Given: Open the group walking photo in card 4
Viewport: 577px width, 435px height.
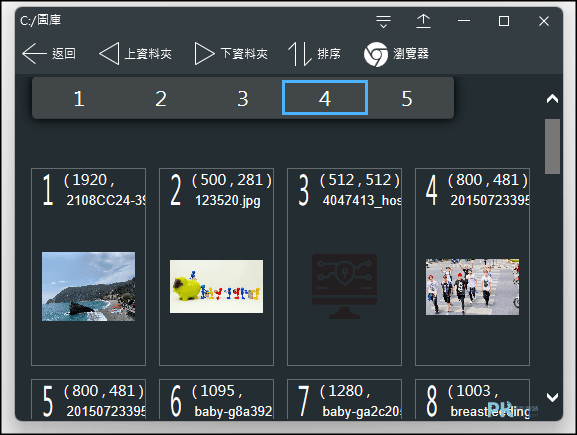Looking at the screenshot, I should 472,287.
